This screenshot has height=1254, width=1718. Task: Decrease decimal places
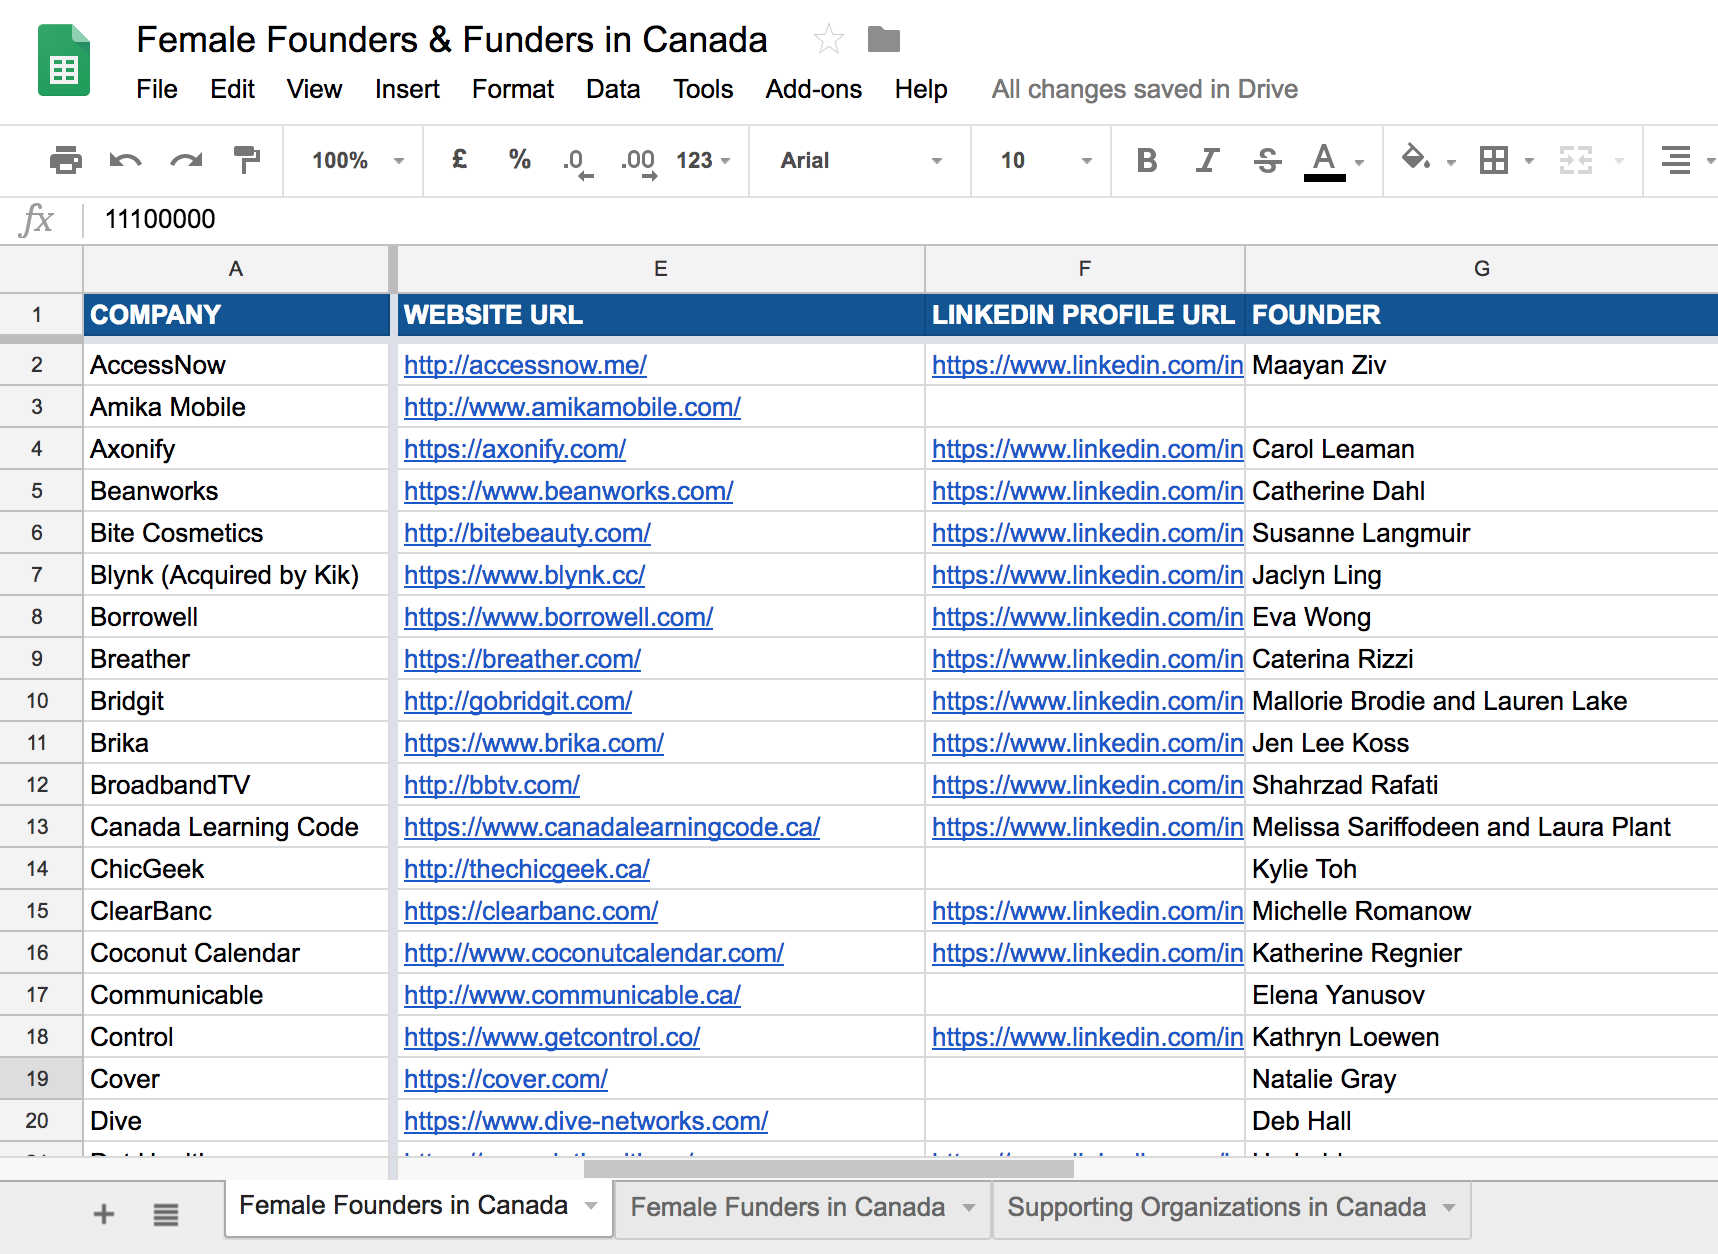pos(577,161)
